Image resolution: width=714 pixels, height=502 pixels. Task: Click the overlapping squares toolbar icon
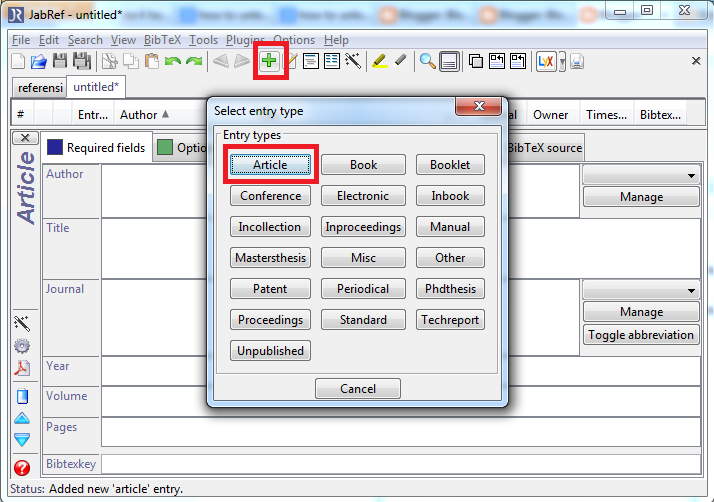476,61
